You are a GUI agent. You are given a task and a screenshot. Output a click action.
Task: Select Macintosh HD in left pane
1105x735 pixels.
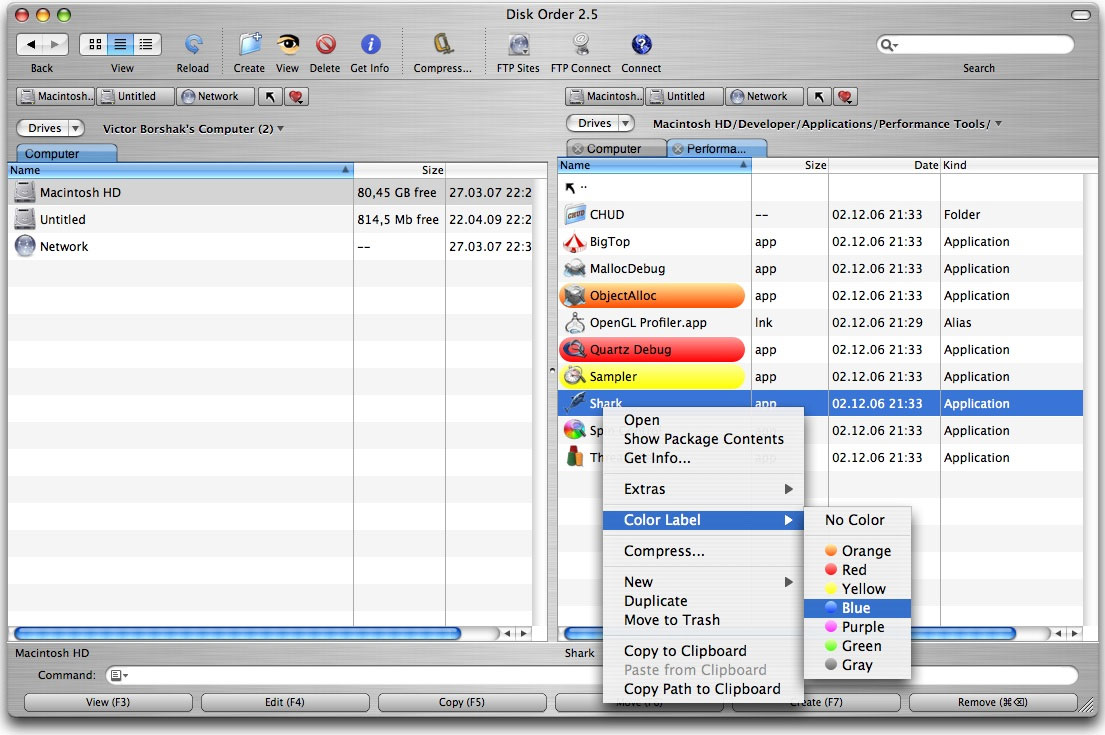pos(271,192)
